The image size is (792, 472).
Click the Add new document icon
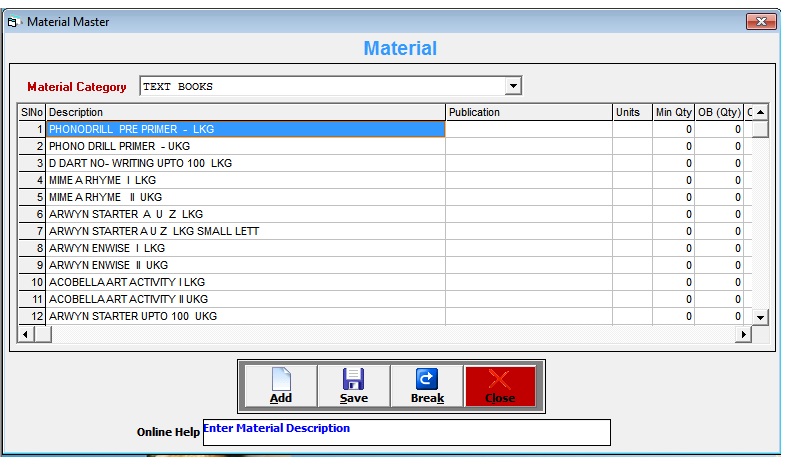click(x=281, y=379)
